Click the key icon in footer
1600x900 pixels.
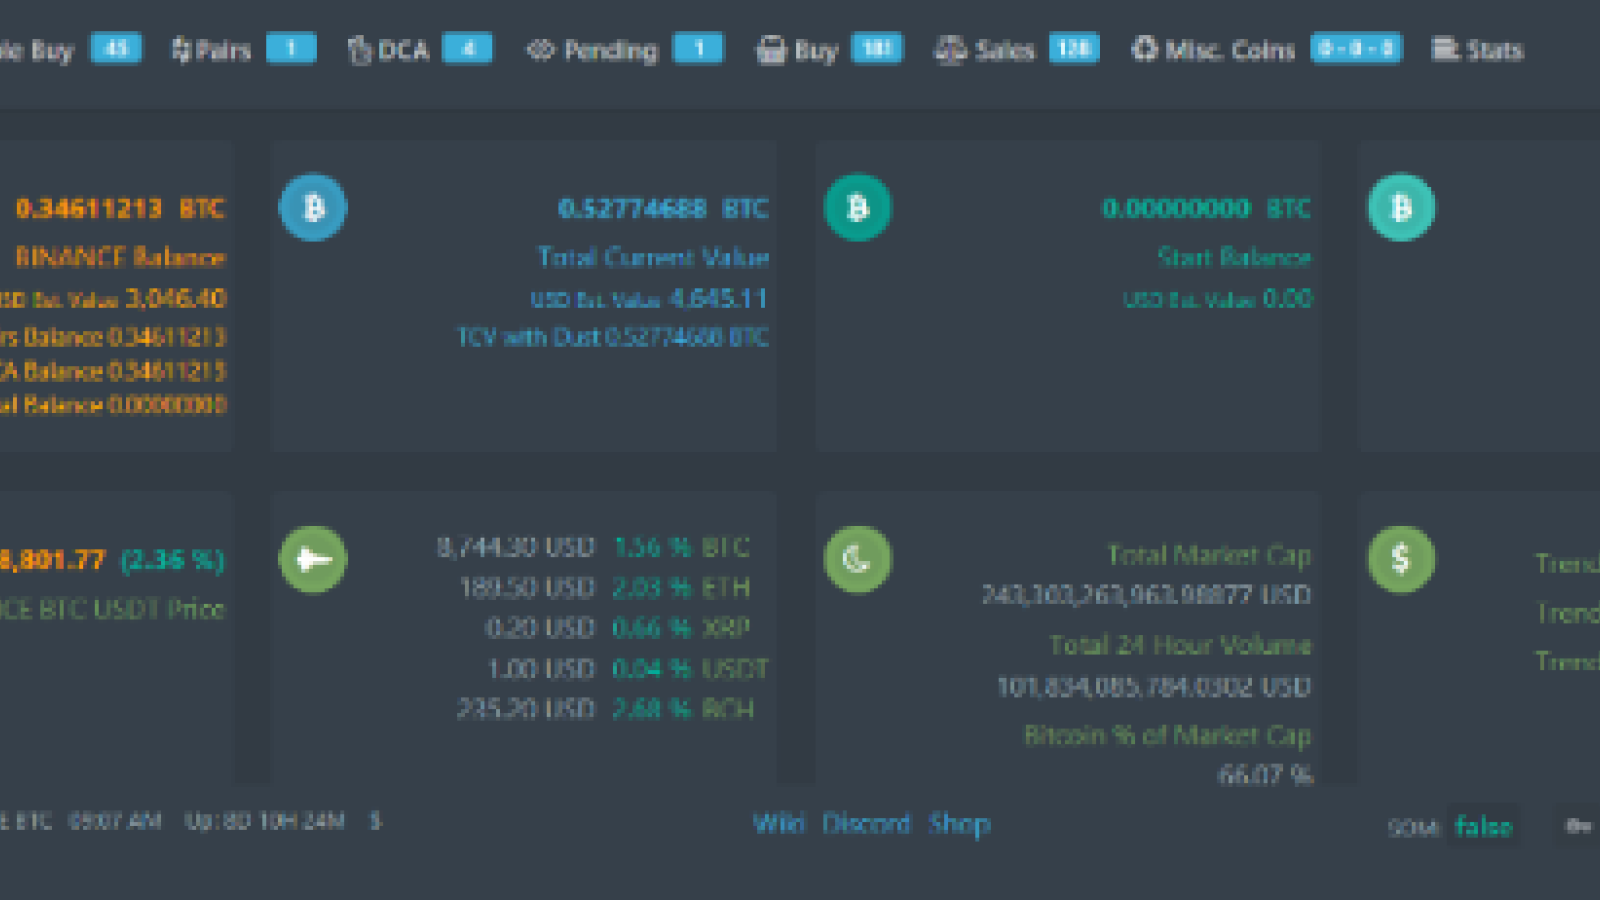pyautogui.click(x=1578, y=826)
